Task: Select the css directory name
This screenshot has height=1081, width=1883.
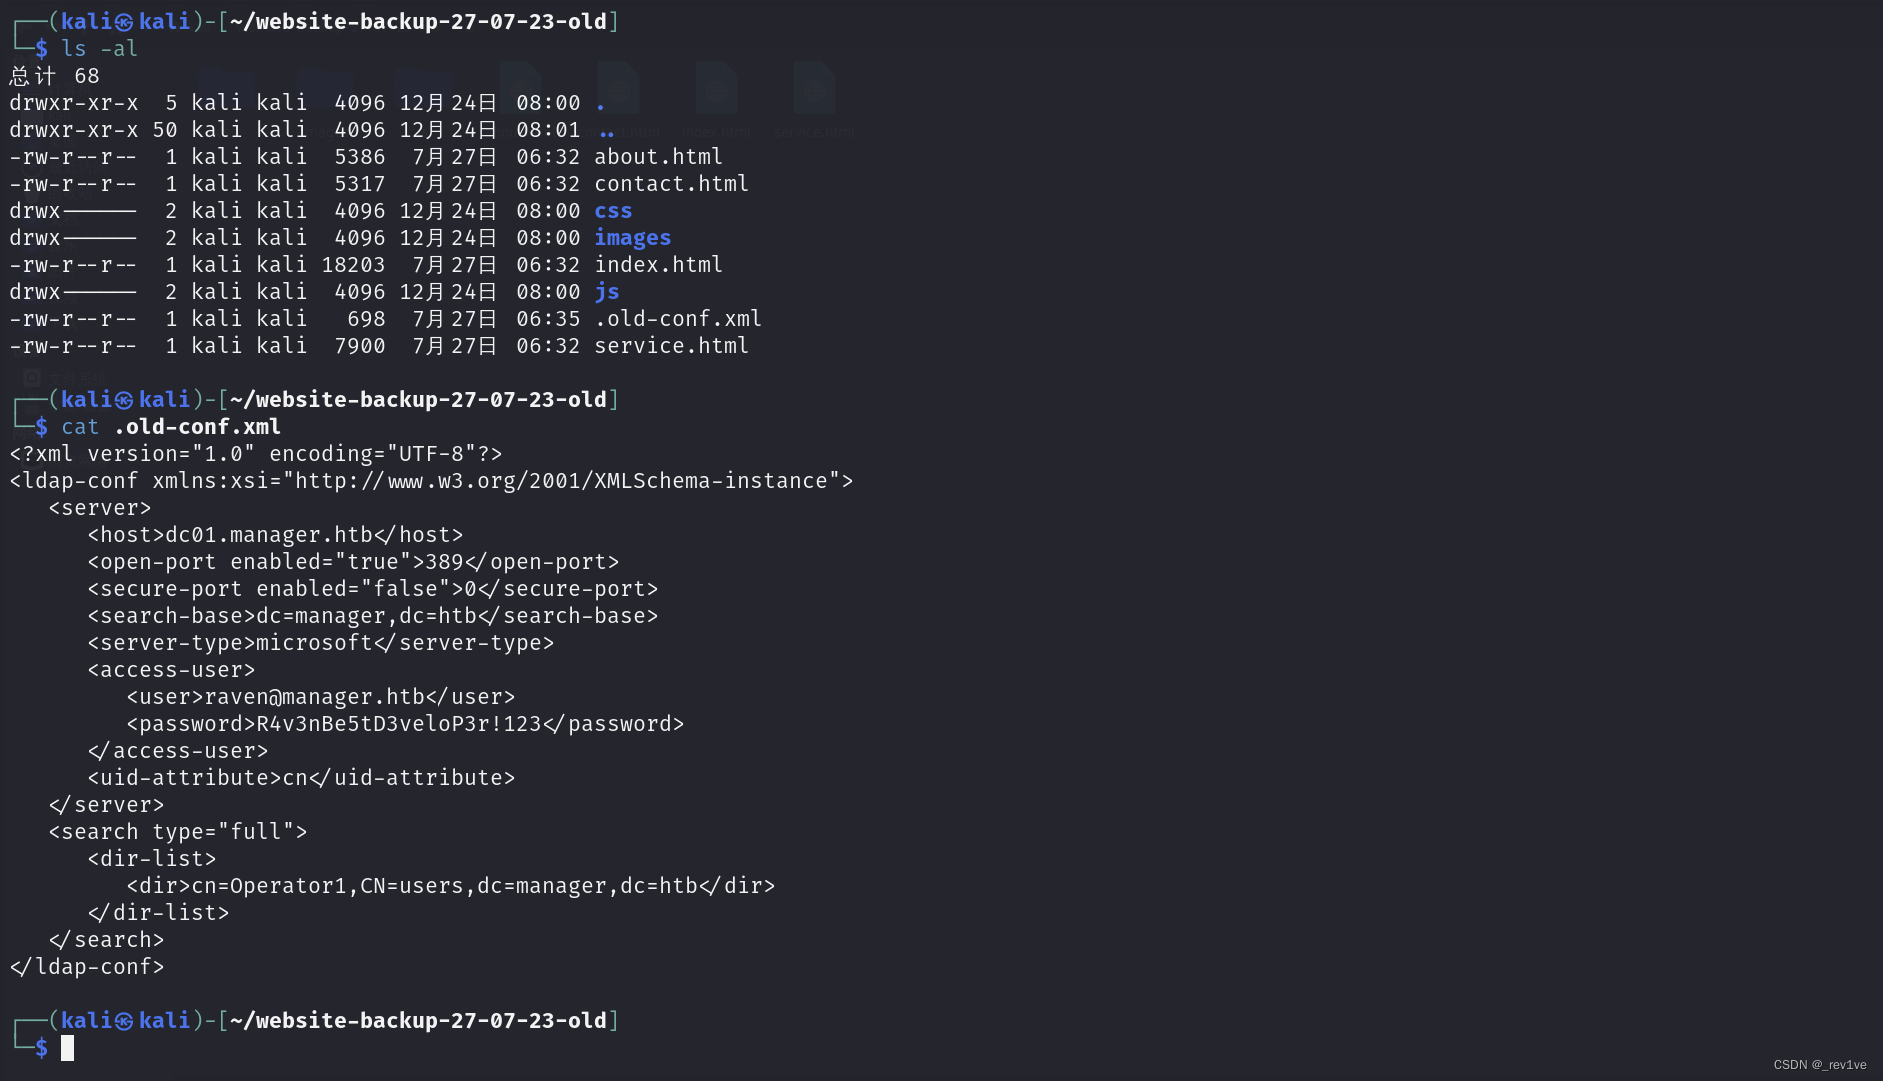Action: point(613,211)
